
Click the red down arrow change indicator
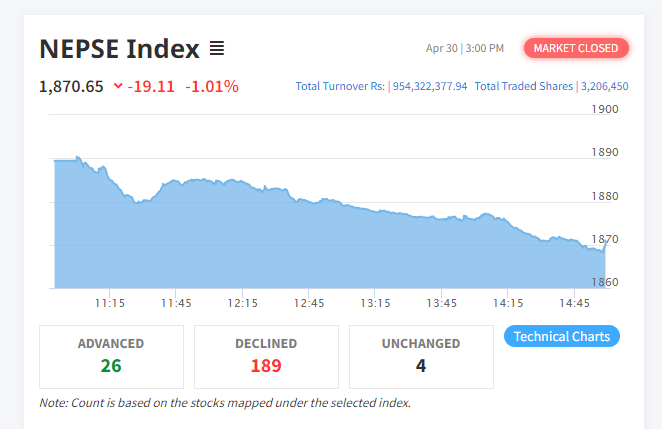(x=118, y=86)
